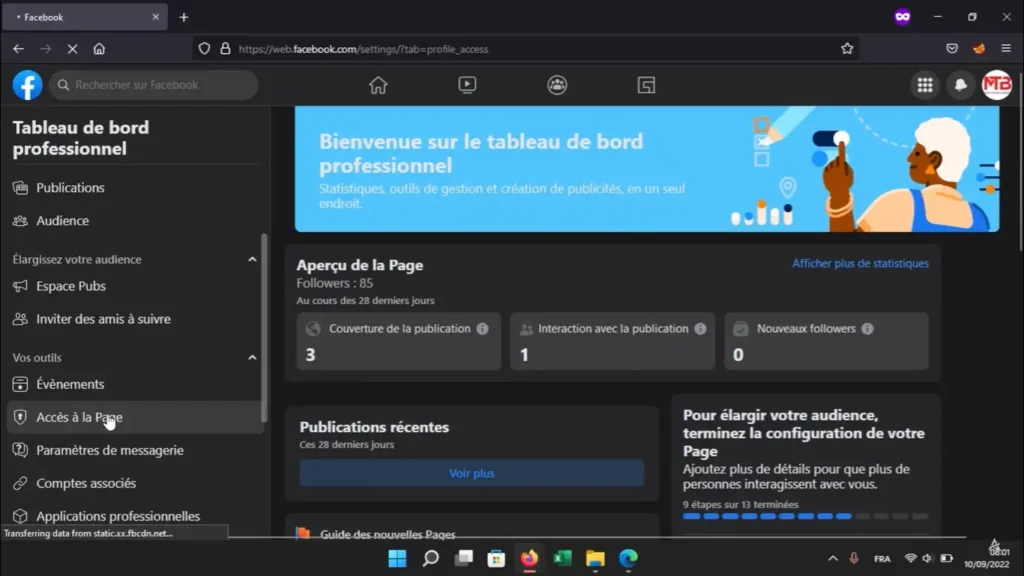This screenshot has height=576, width=1024.
Task: Show hidden system tray icons chevron
Action: point(833,558)
